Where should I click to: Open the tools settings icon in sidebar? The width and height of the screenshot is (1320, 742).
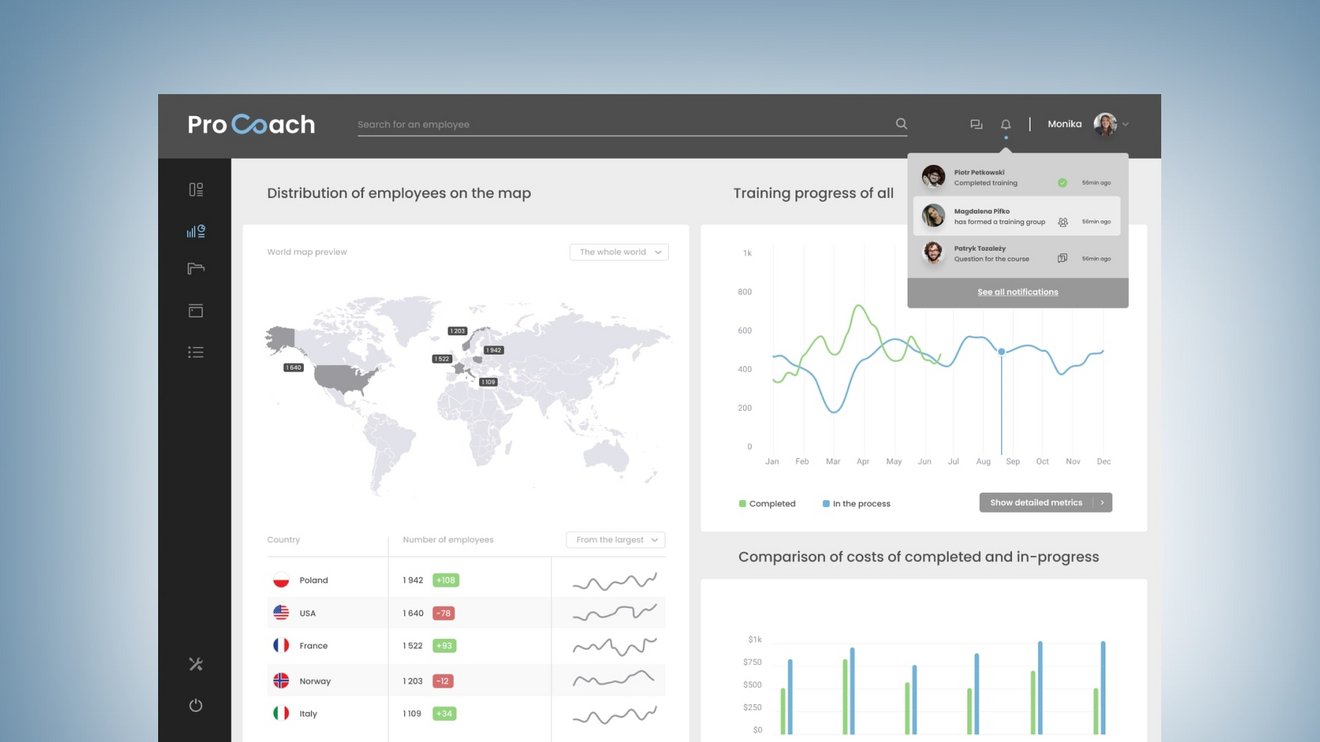pyautogui.click(x=196, y=664)
